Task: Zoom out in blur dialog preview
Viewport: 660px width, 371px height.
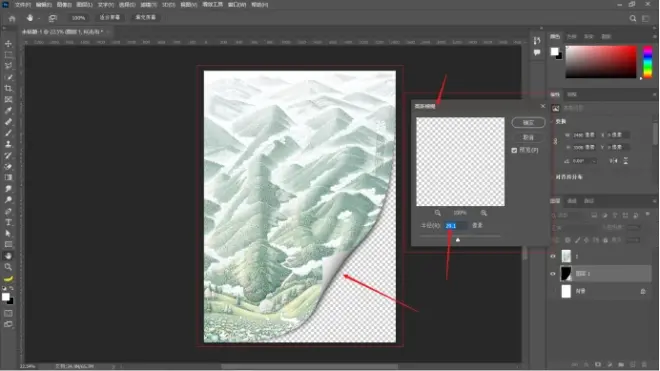Action: [x=438, y=213]
